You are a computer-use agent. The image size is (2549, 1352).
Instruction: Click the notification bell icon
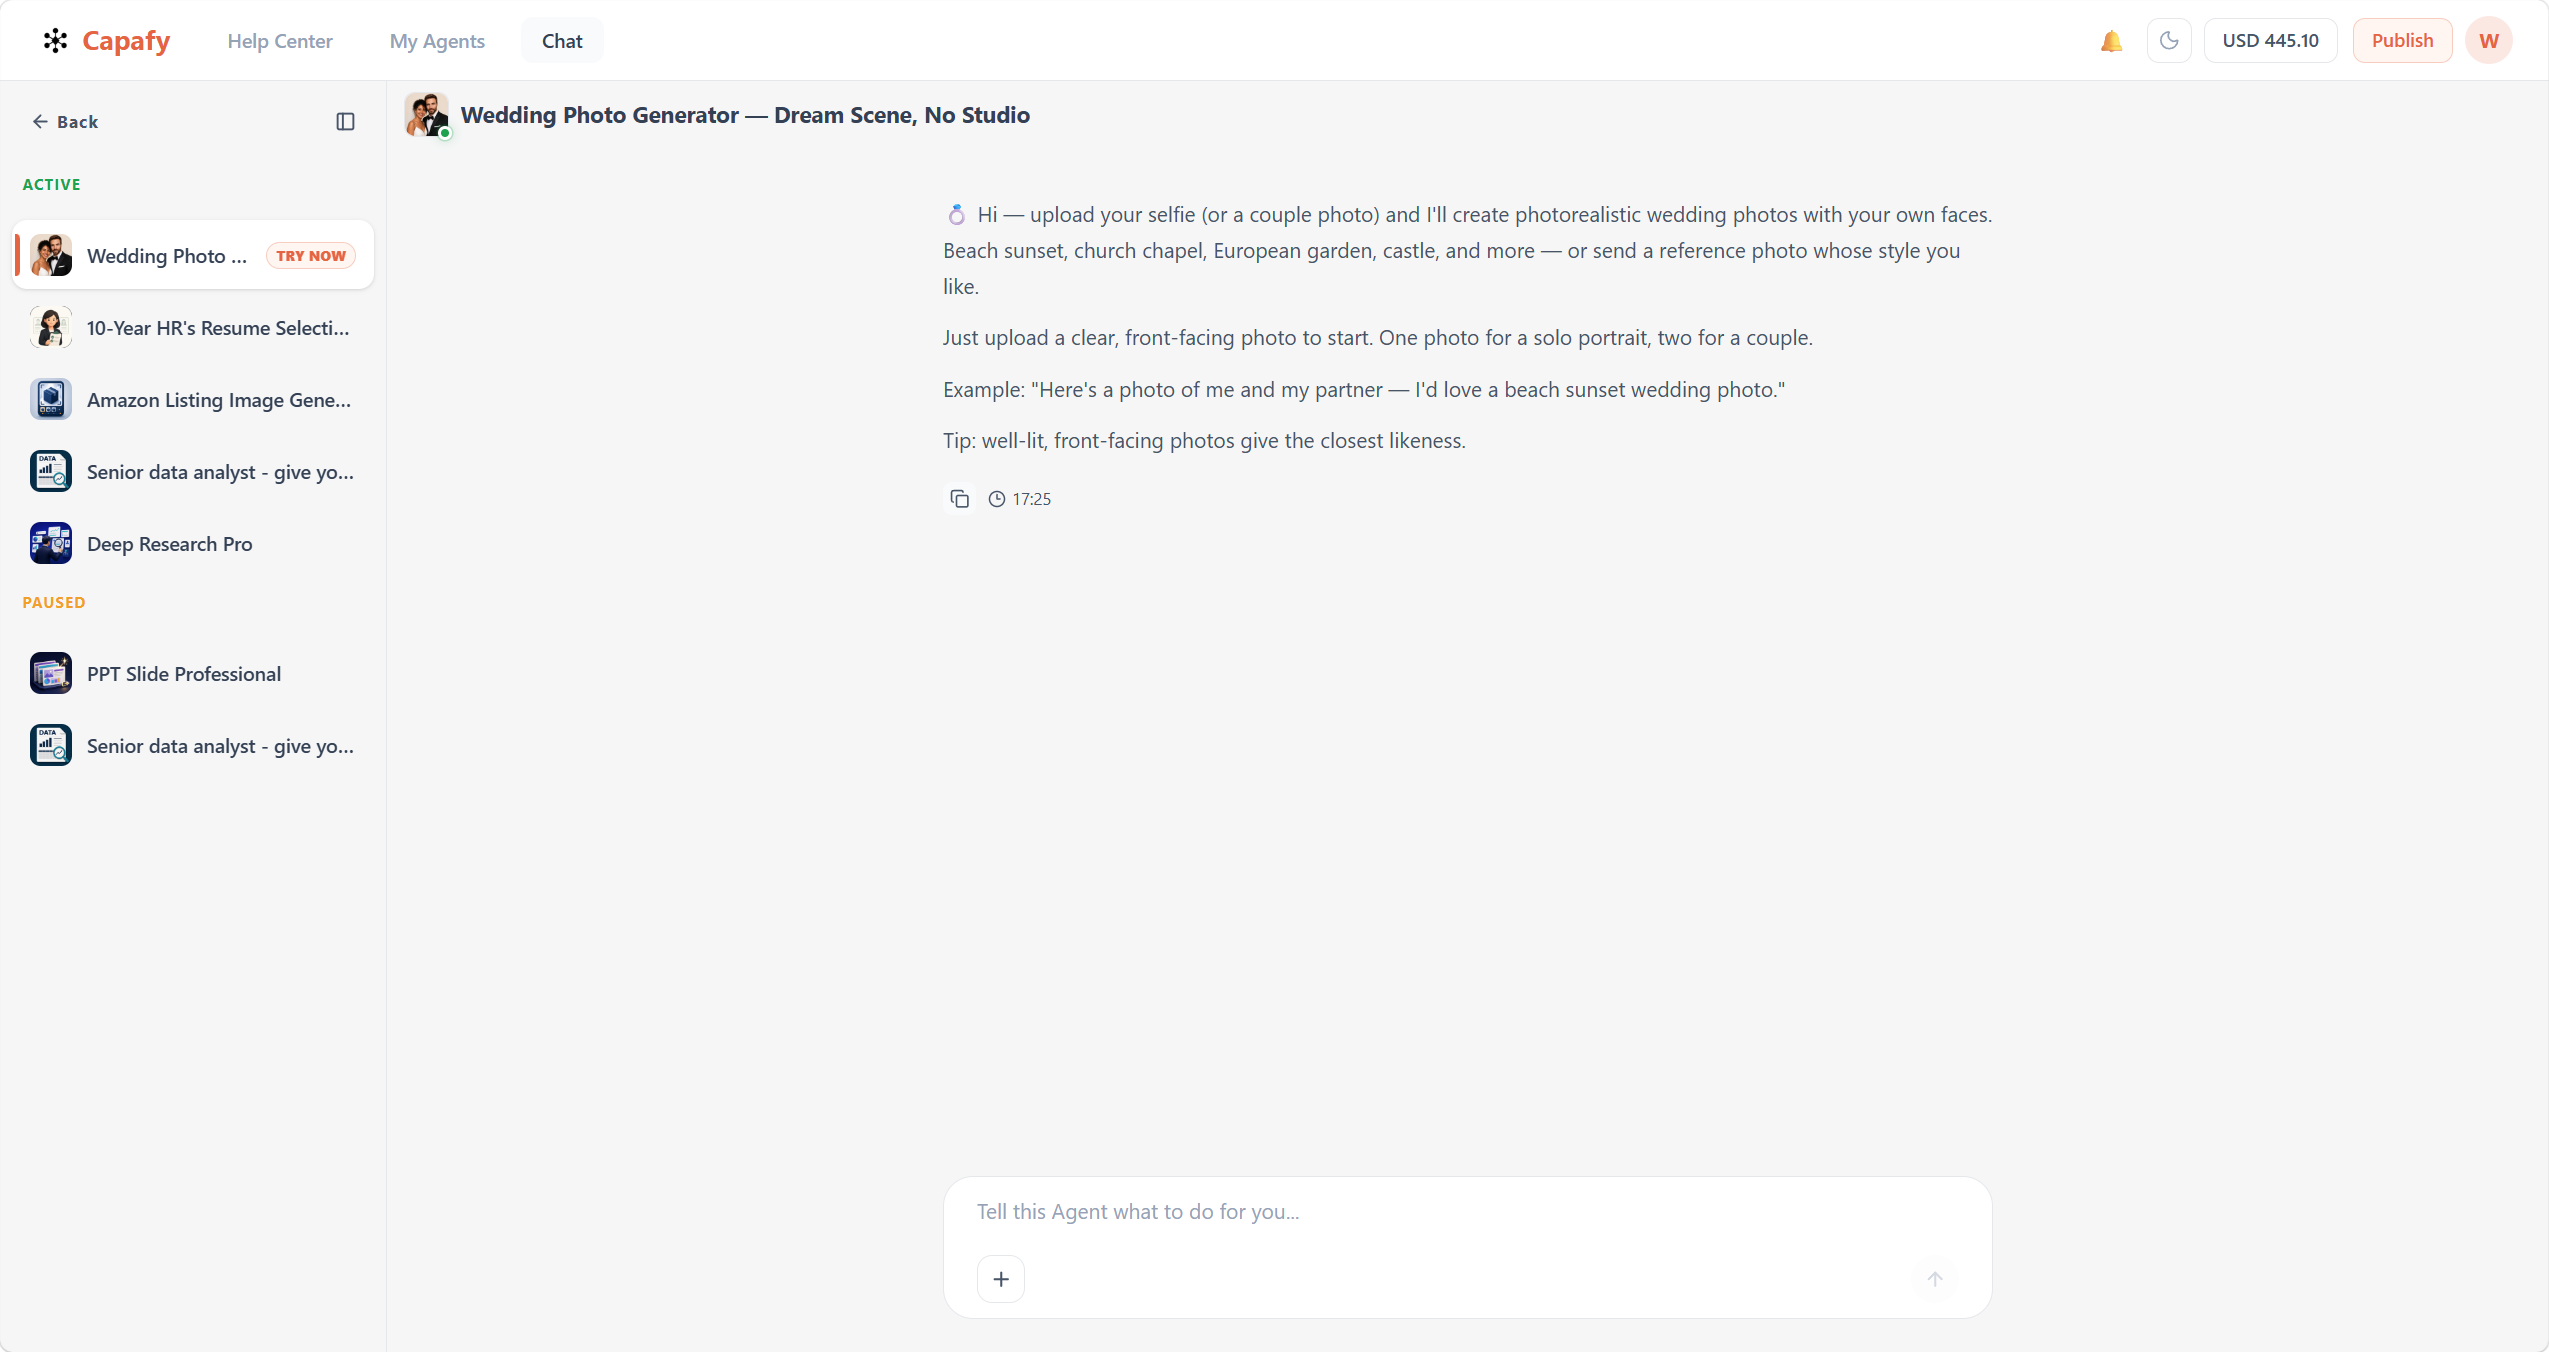pos(2111,41)
